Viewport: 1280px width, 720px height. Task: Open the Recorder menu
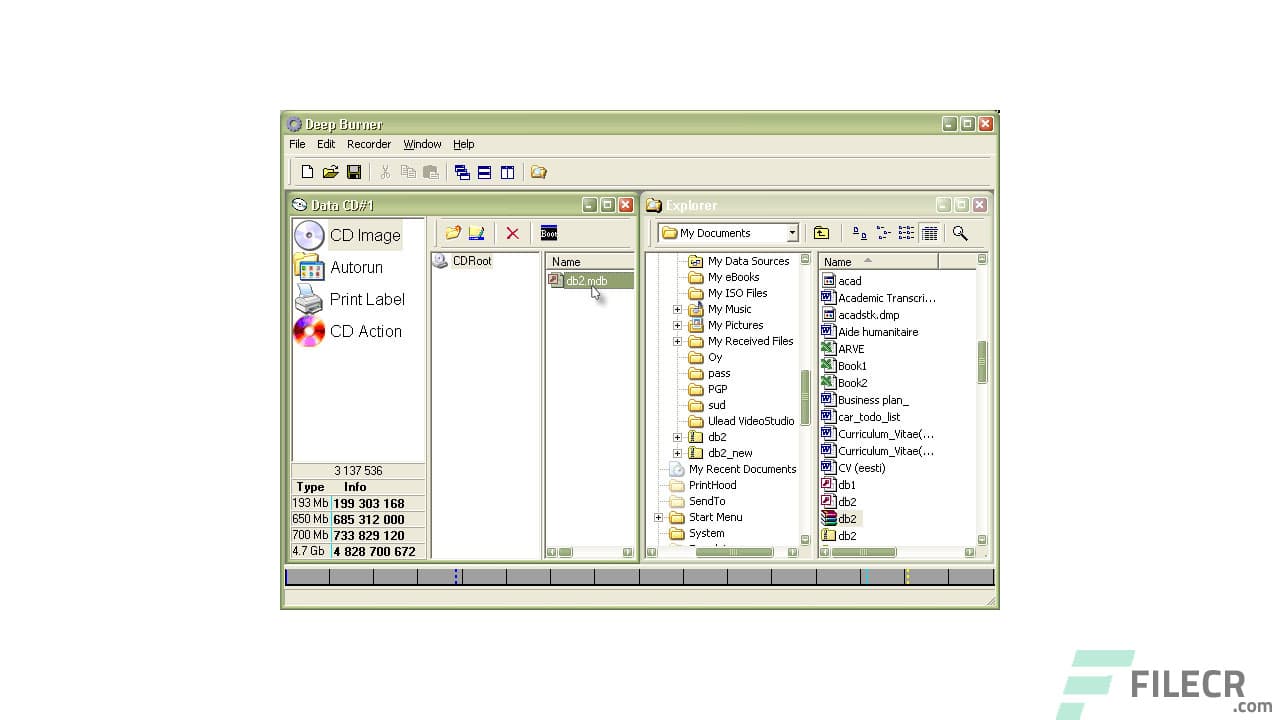coord(369,143)
